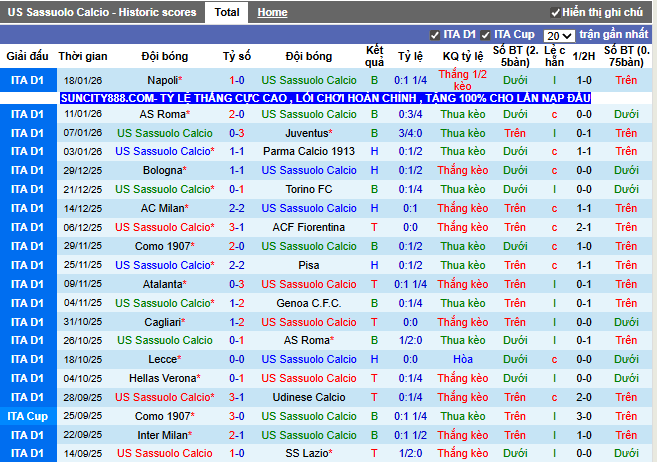This screenshot has height=462, width=657.
Task: Click the Thắng 1/2 kèo result cell
Action: coord(463,80)
